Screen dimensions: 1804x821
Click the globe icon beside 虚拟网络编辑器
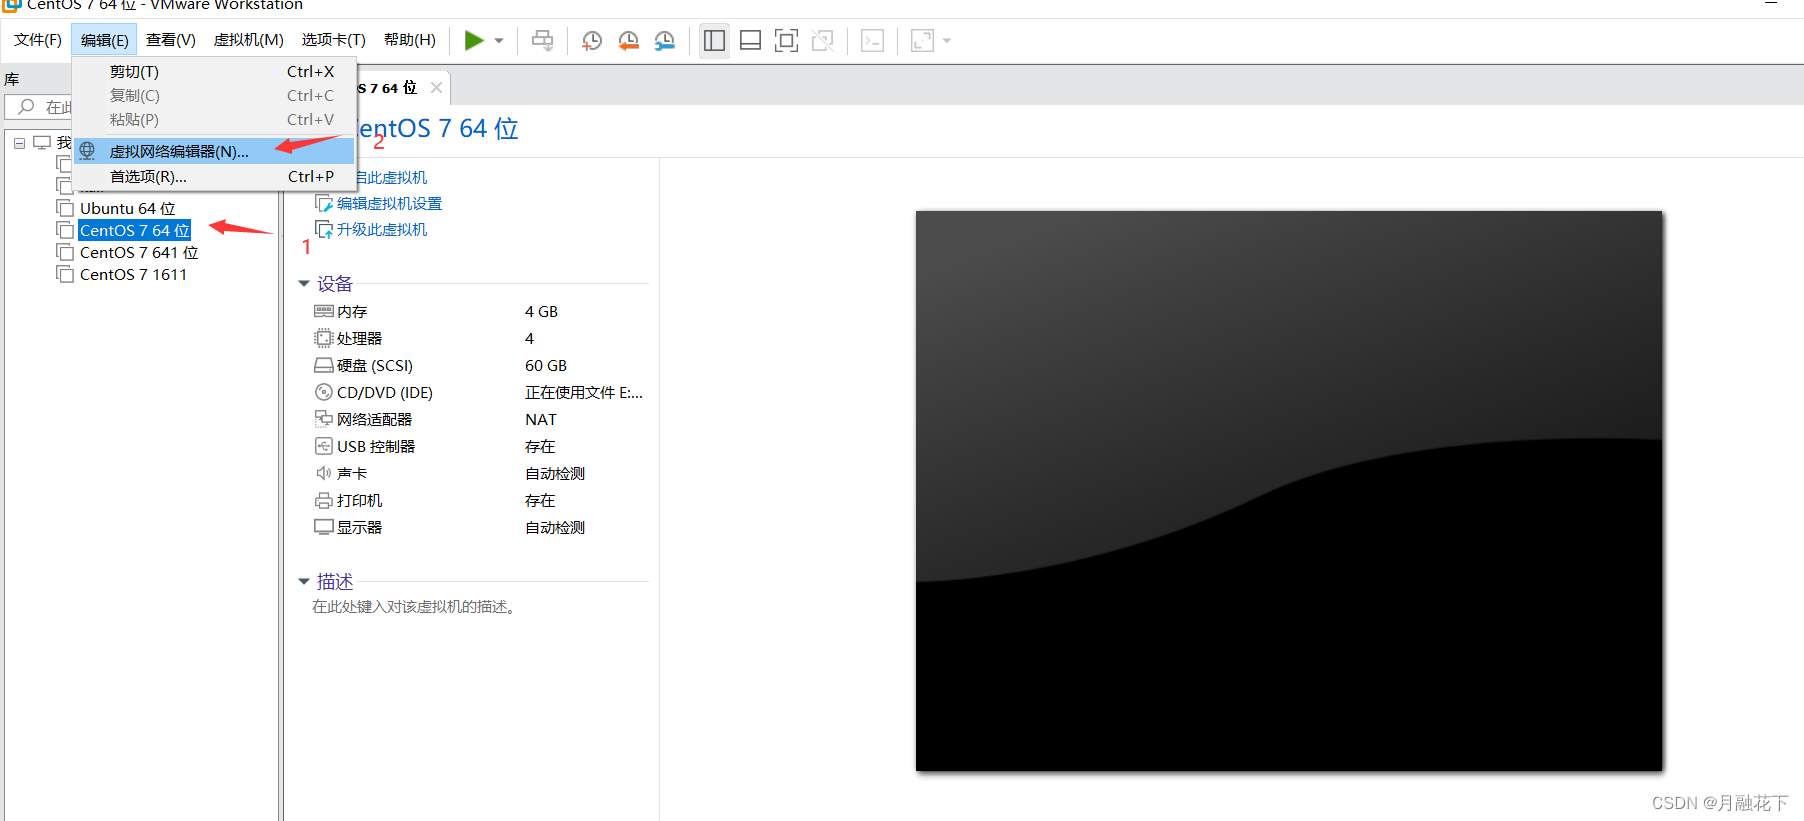[x=88, y=151]
